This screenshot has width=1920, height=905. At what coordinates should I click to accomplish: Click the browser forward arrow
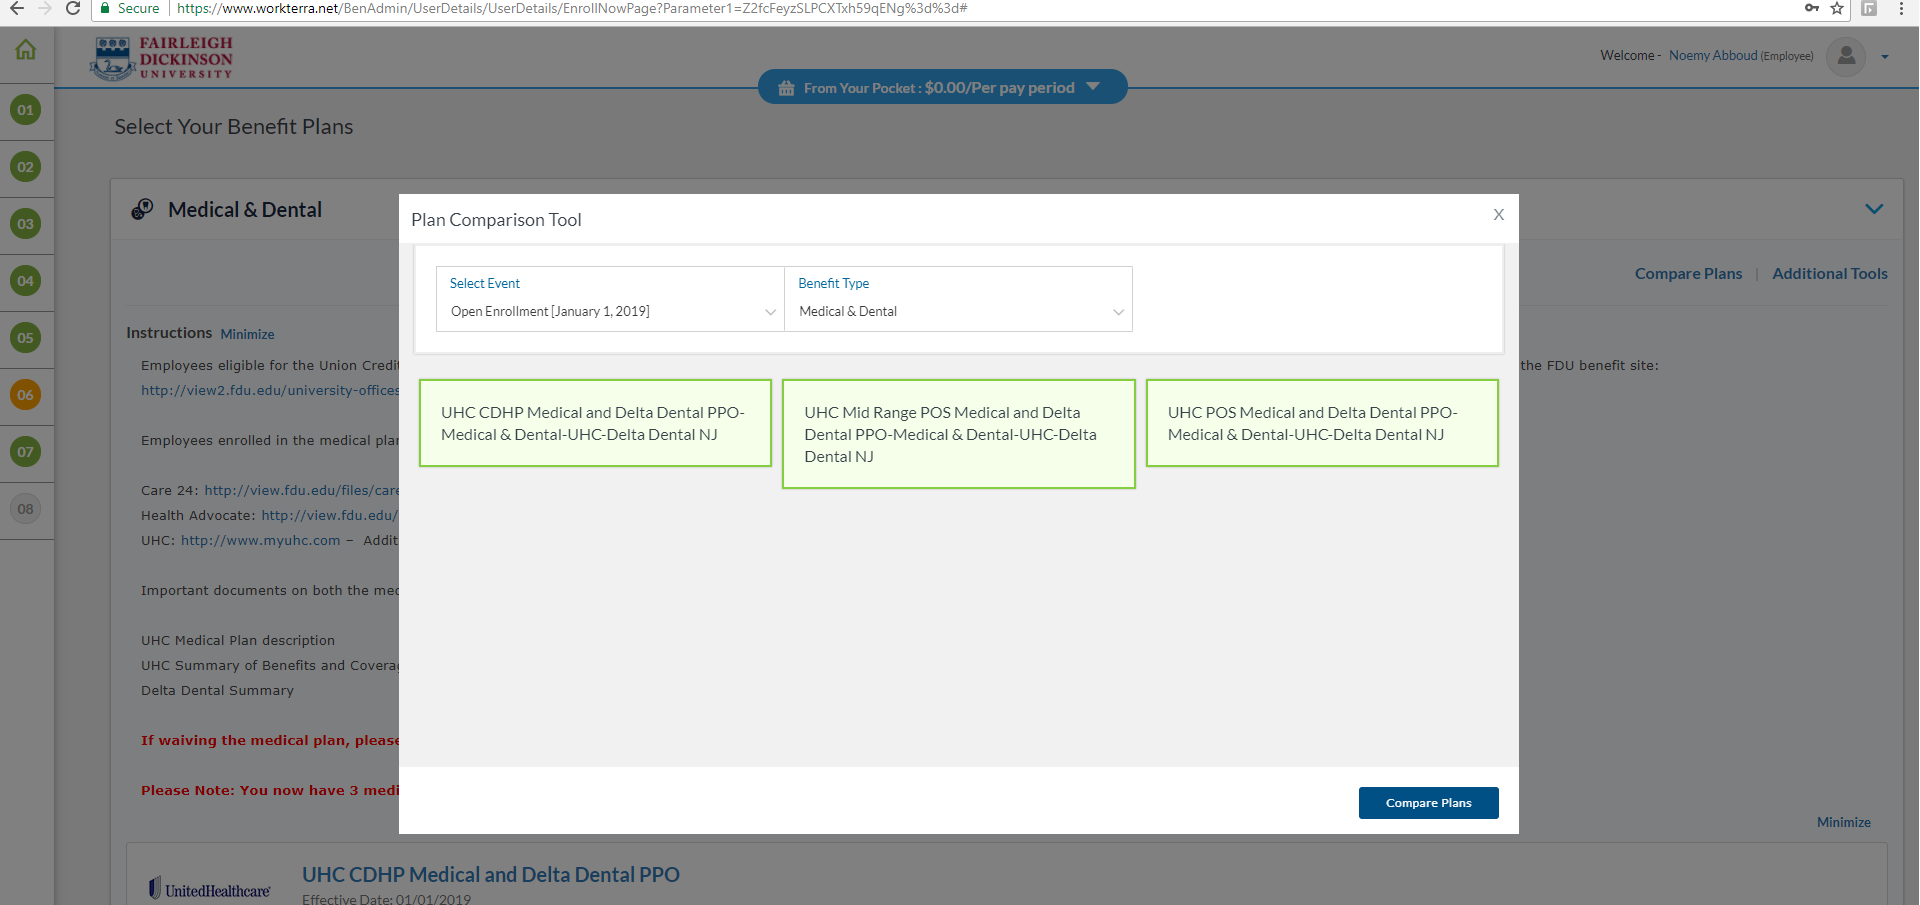44,8
